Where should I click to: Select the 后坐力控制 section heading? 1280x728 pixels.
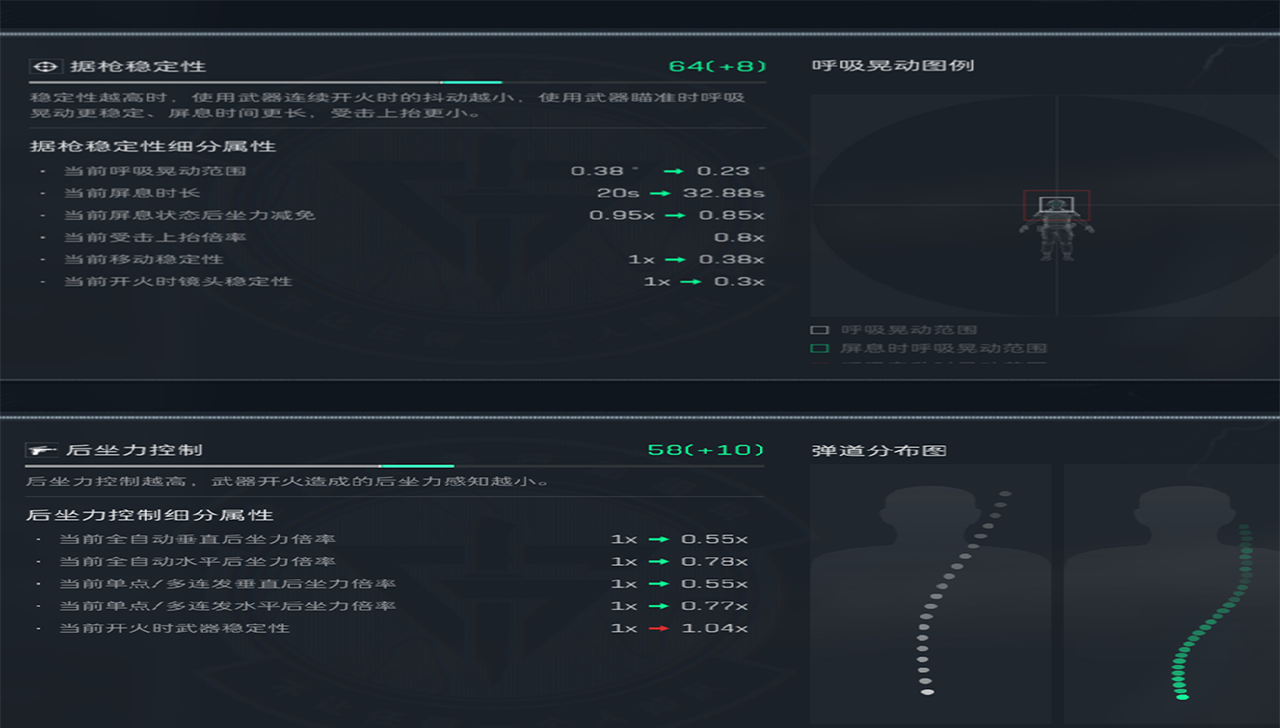[134, 451]
